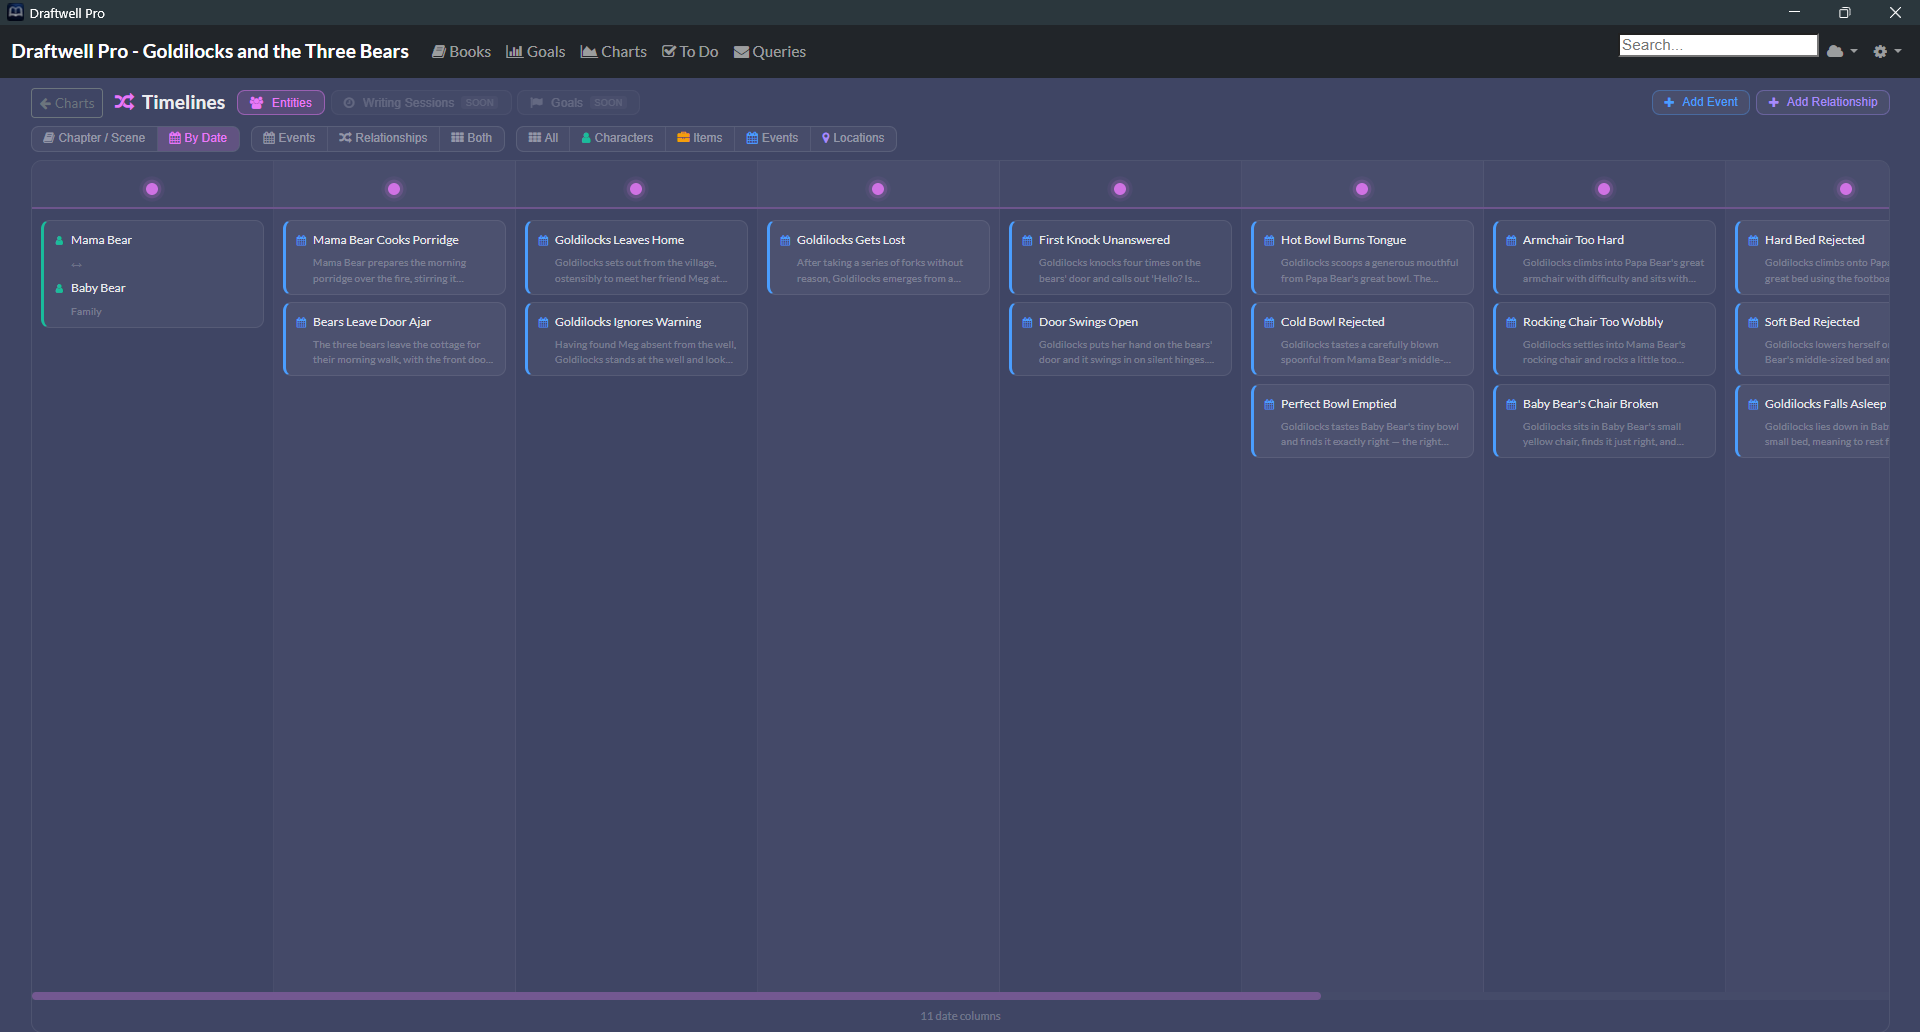The width and height of the screenshot is (1920, 1032).
Task: Show Relationships only
Action: tap(383, 138)
